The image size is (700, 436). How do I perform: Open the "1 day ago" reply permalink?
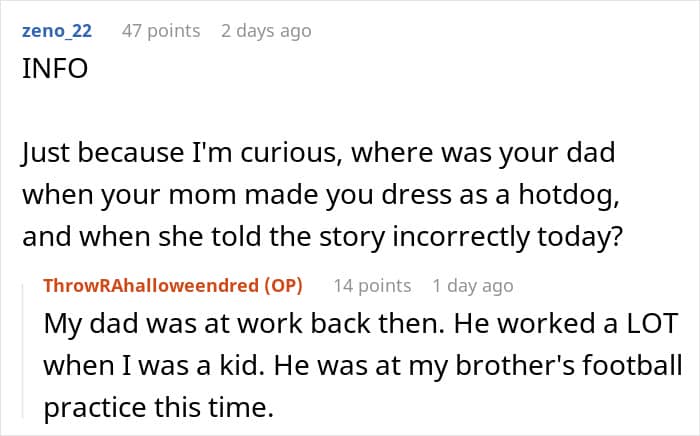click(472, 286)
